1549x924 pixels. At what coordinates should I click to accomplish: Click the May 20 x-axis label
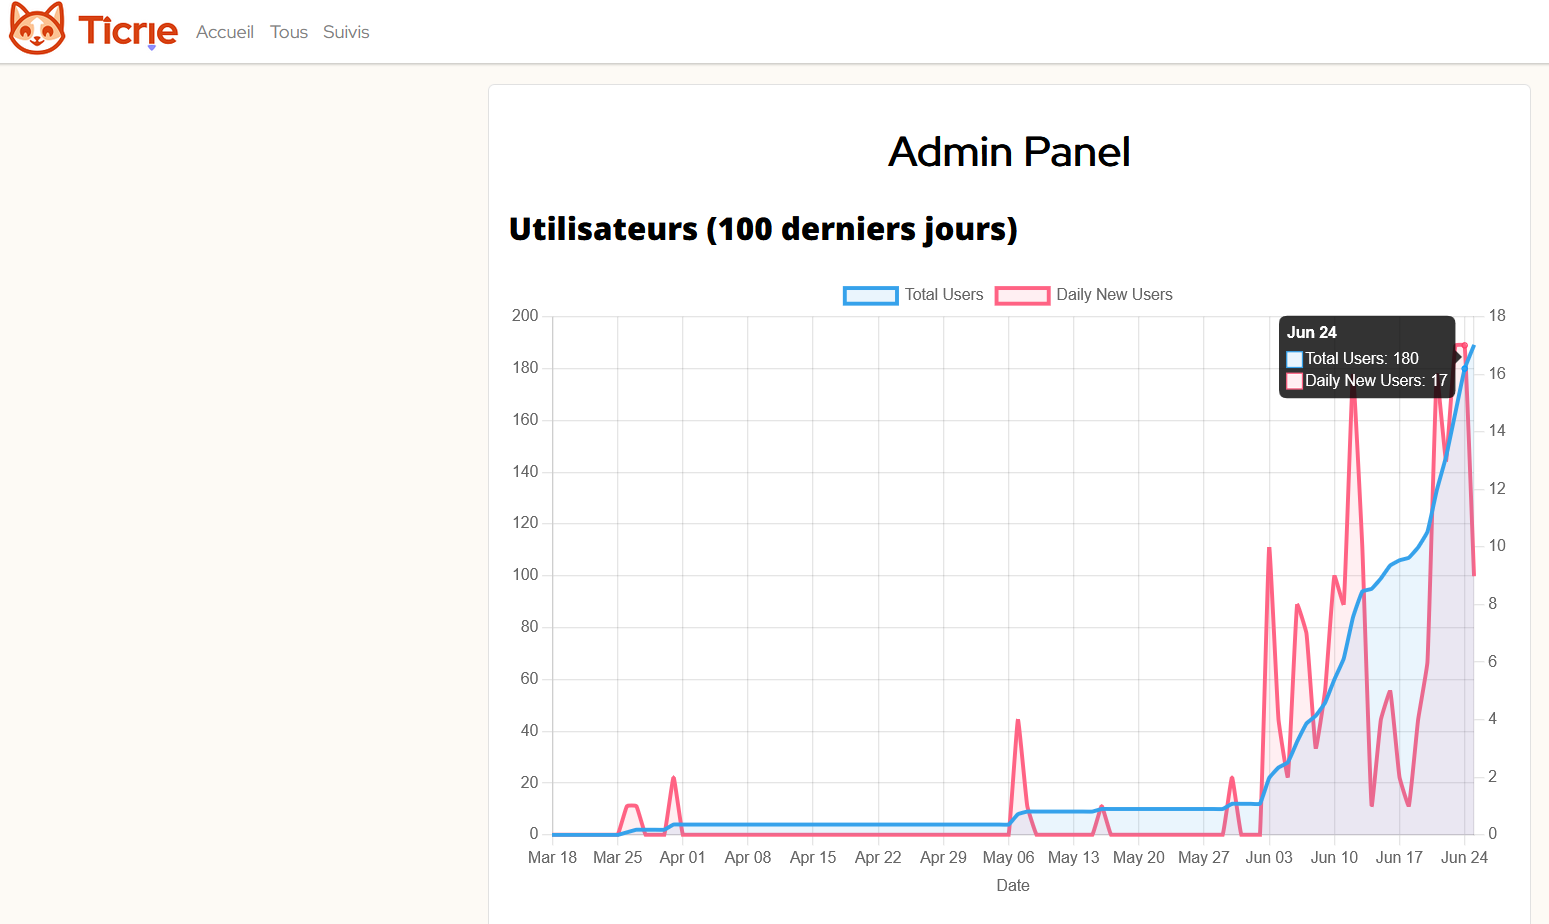pyautogui.click(x=1138, y=858)
